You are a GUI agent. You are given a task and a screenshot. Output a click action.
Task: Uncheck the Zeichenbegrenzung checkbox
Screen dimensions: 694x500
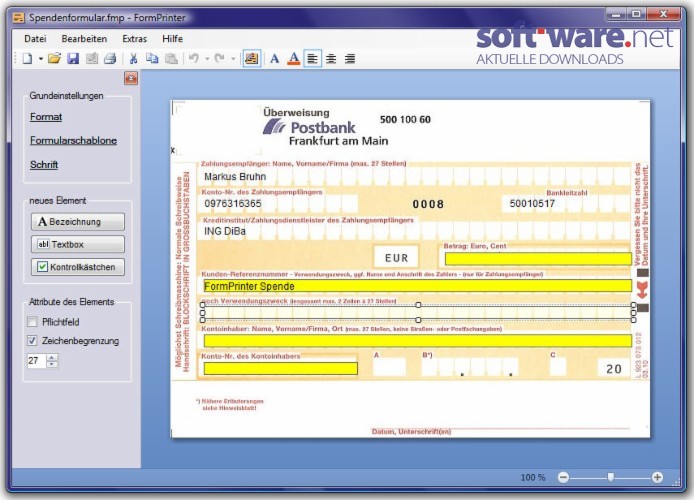pos(32,341)
